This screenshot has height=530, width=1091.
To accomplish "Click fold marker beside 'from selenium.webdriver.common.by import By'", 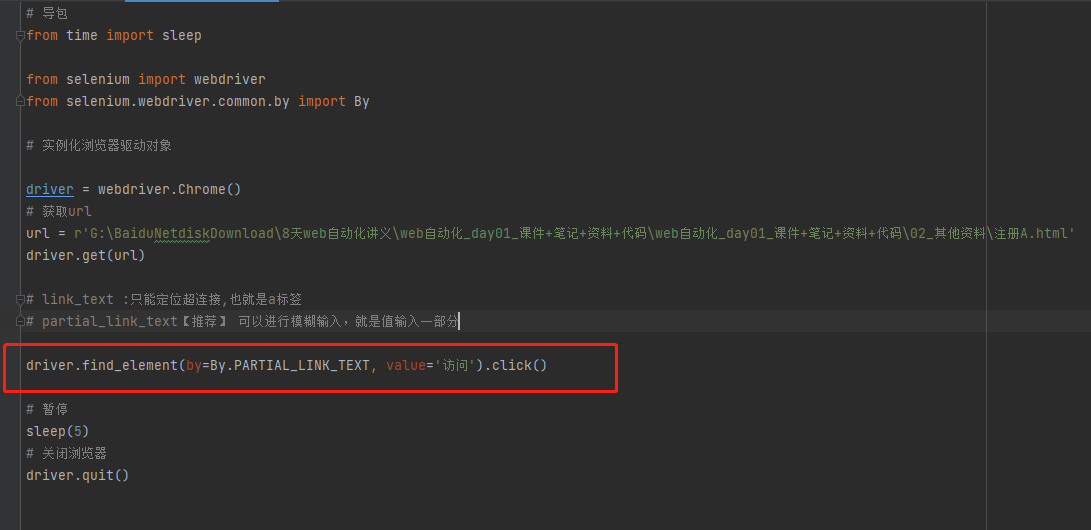I will [20, 101].
